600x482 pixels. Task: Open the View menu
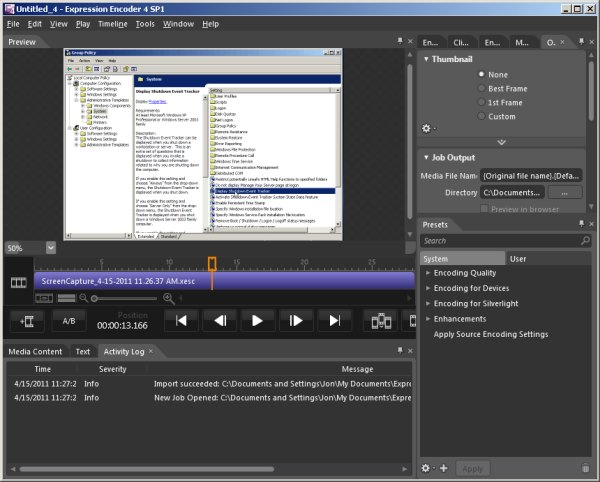pyautogui.click(x=59, y=24)
